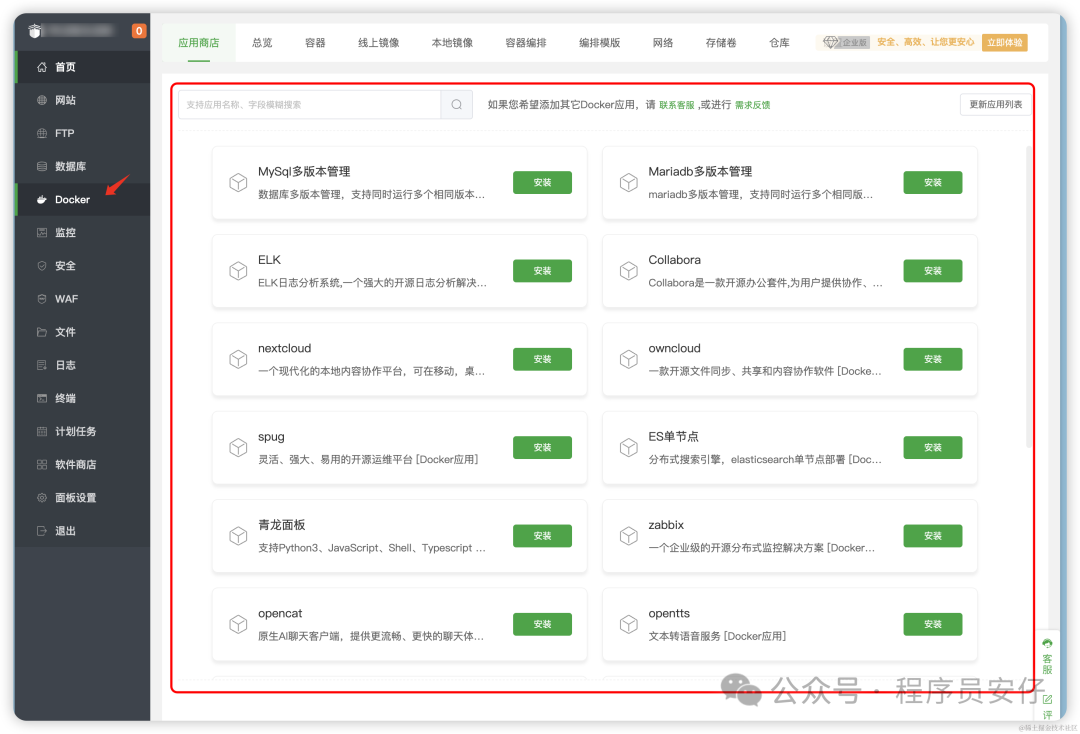
Task: Click the 立即体验 button
Action: pos(1005,42)
